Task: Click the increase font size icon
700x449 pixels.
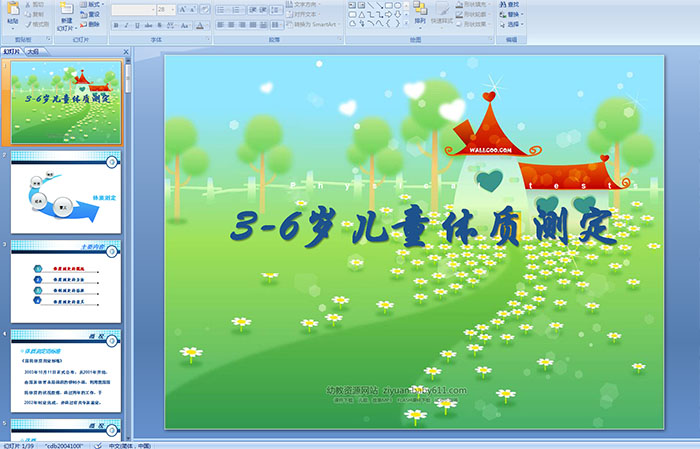Action: point(183,9)
